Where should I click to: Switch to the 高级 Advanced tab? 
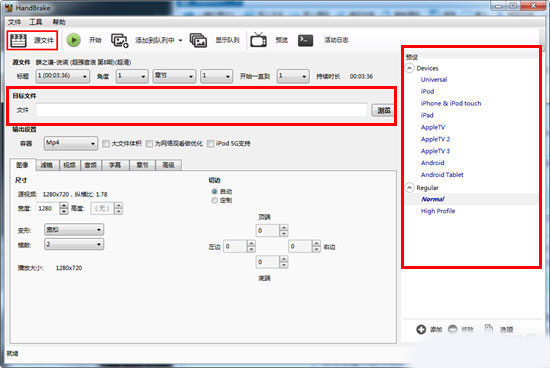point(168,165)
